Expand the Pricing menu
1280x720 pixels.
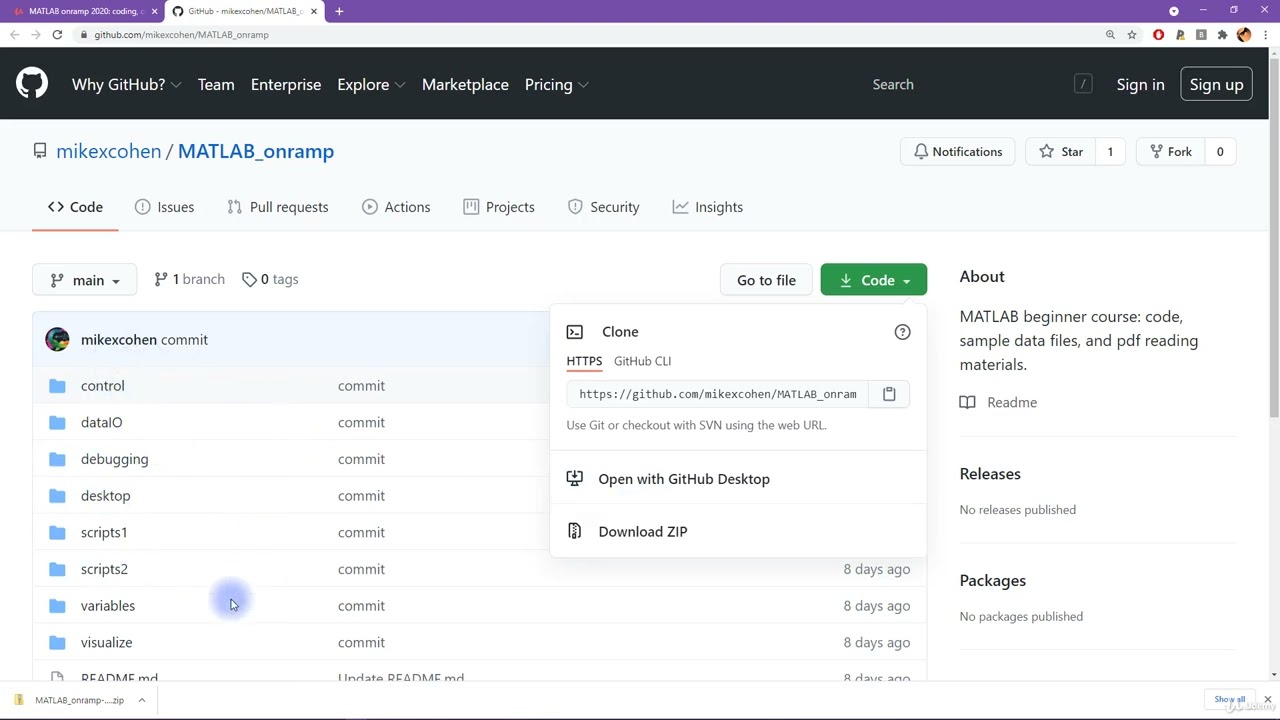coord(556,85)
